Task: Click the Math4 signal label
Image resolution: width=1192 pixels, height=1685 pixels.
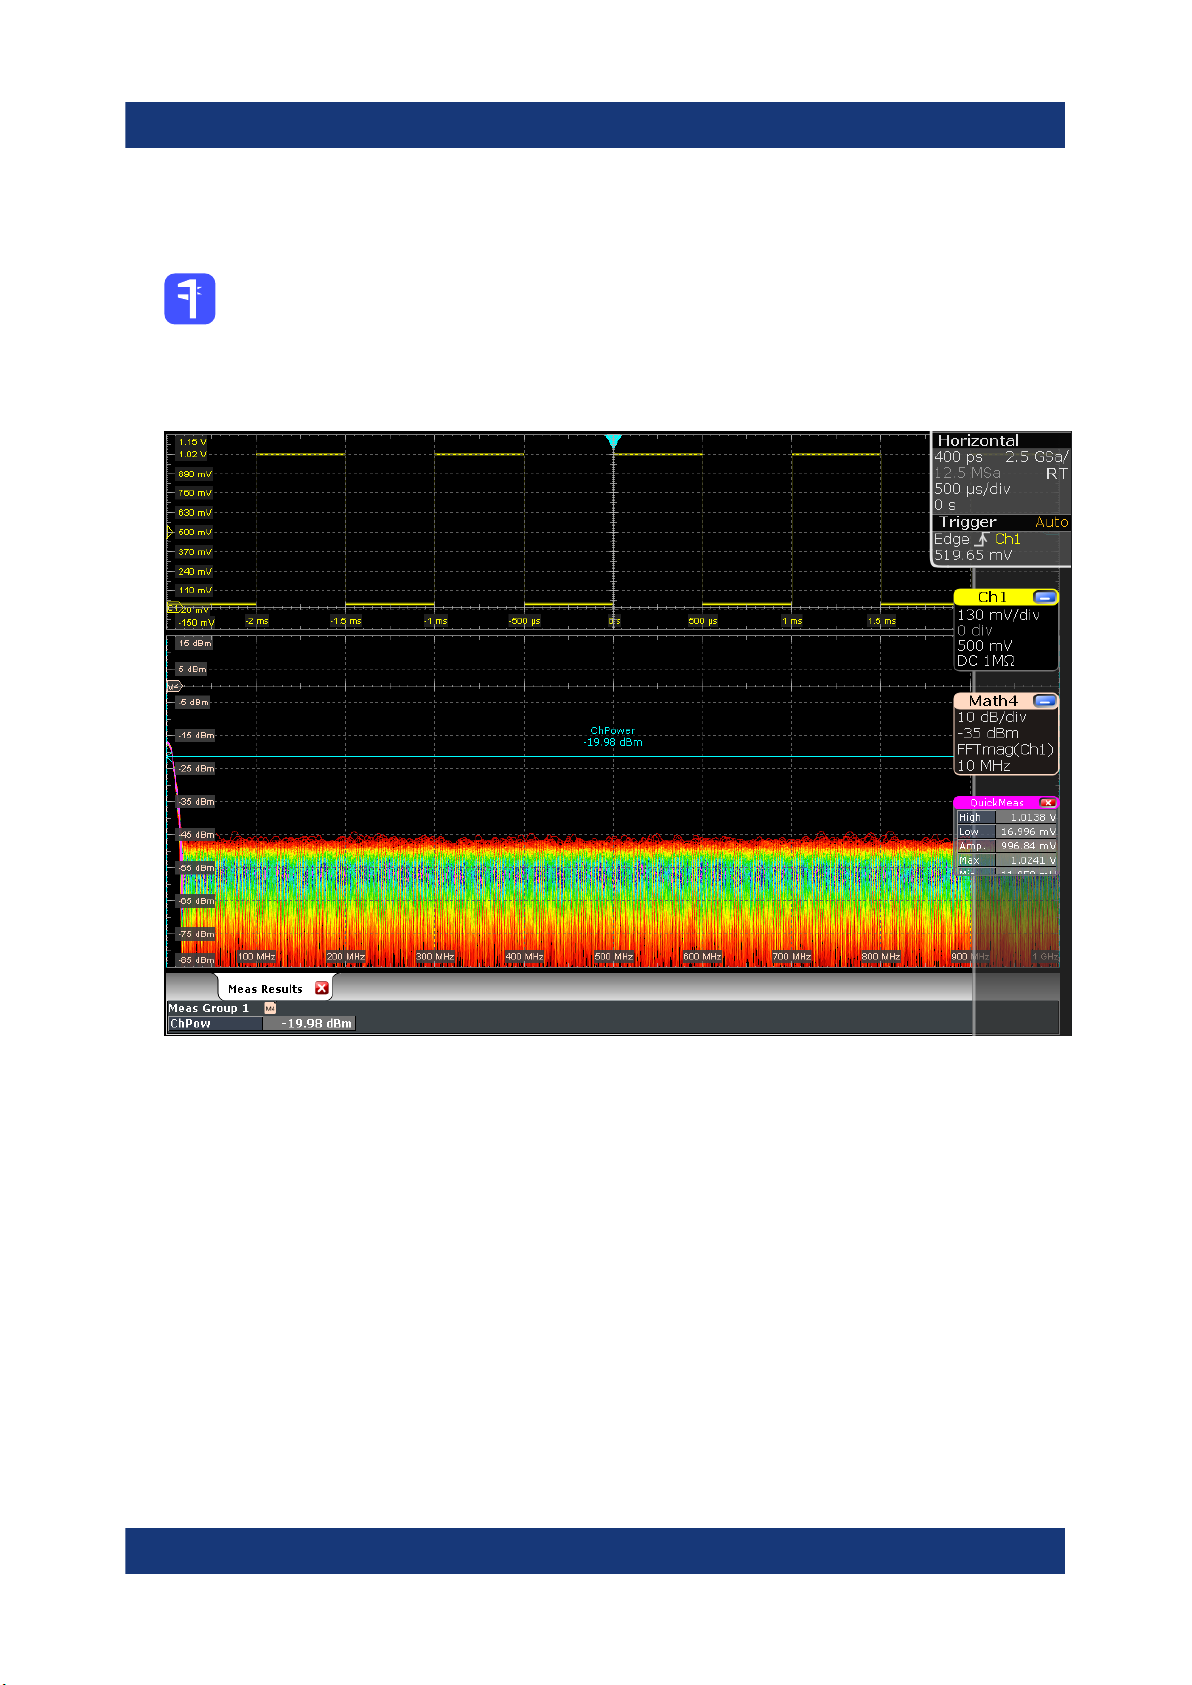Action: point(993,701)
